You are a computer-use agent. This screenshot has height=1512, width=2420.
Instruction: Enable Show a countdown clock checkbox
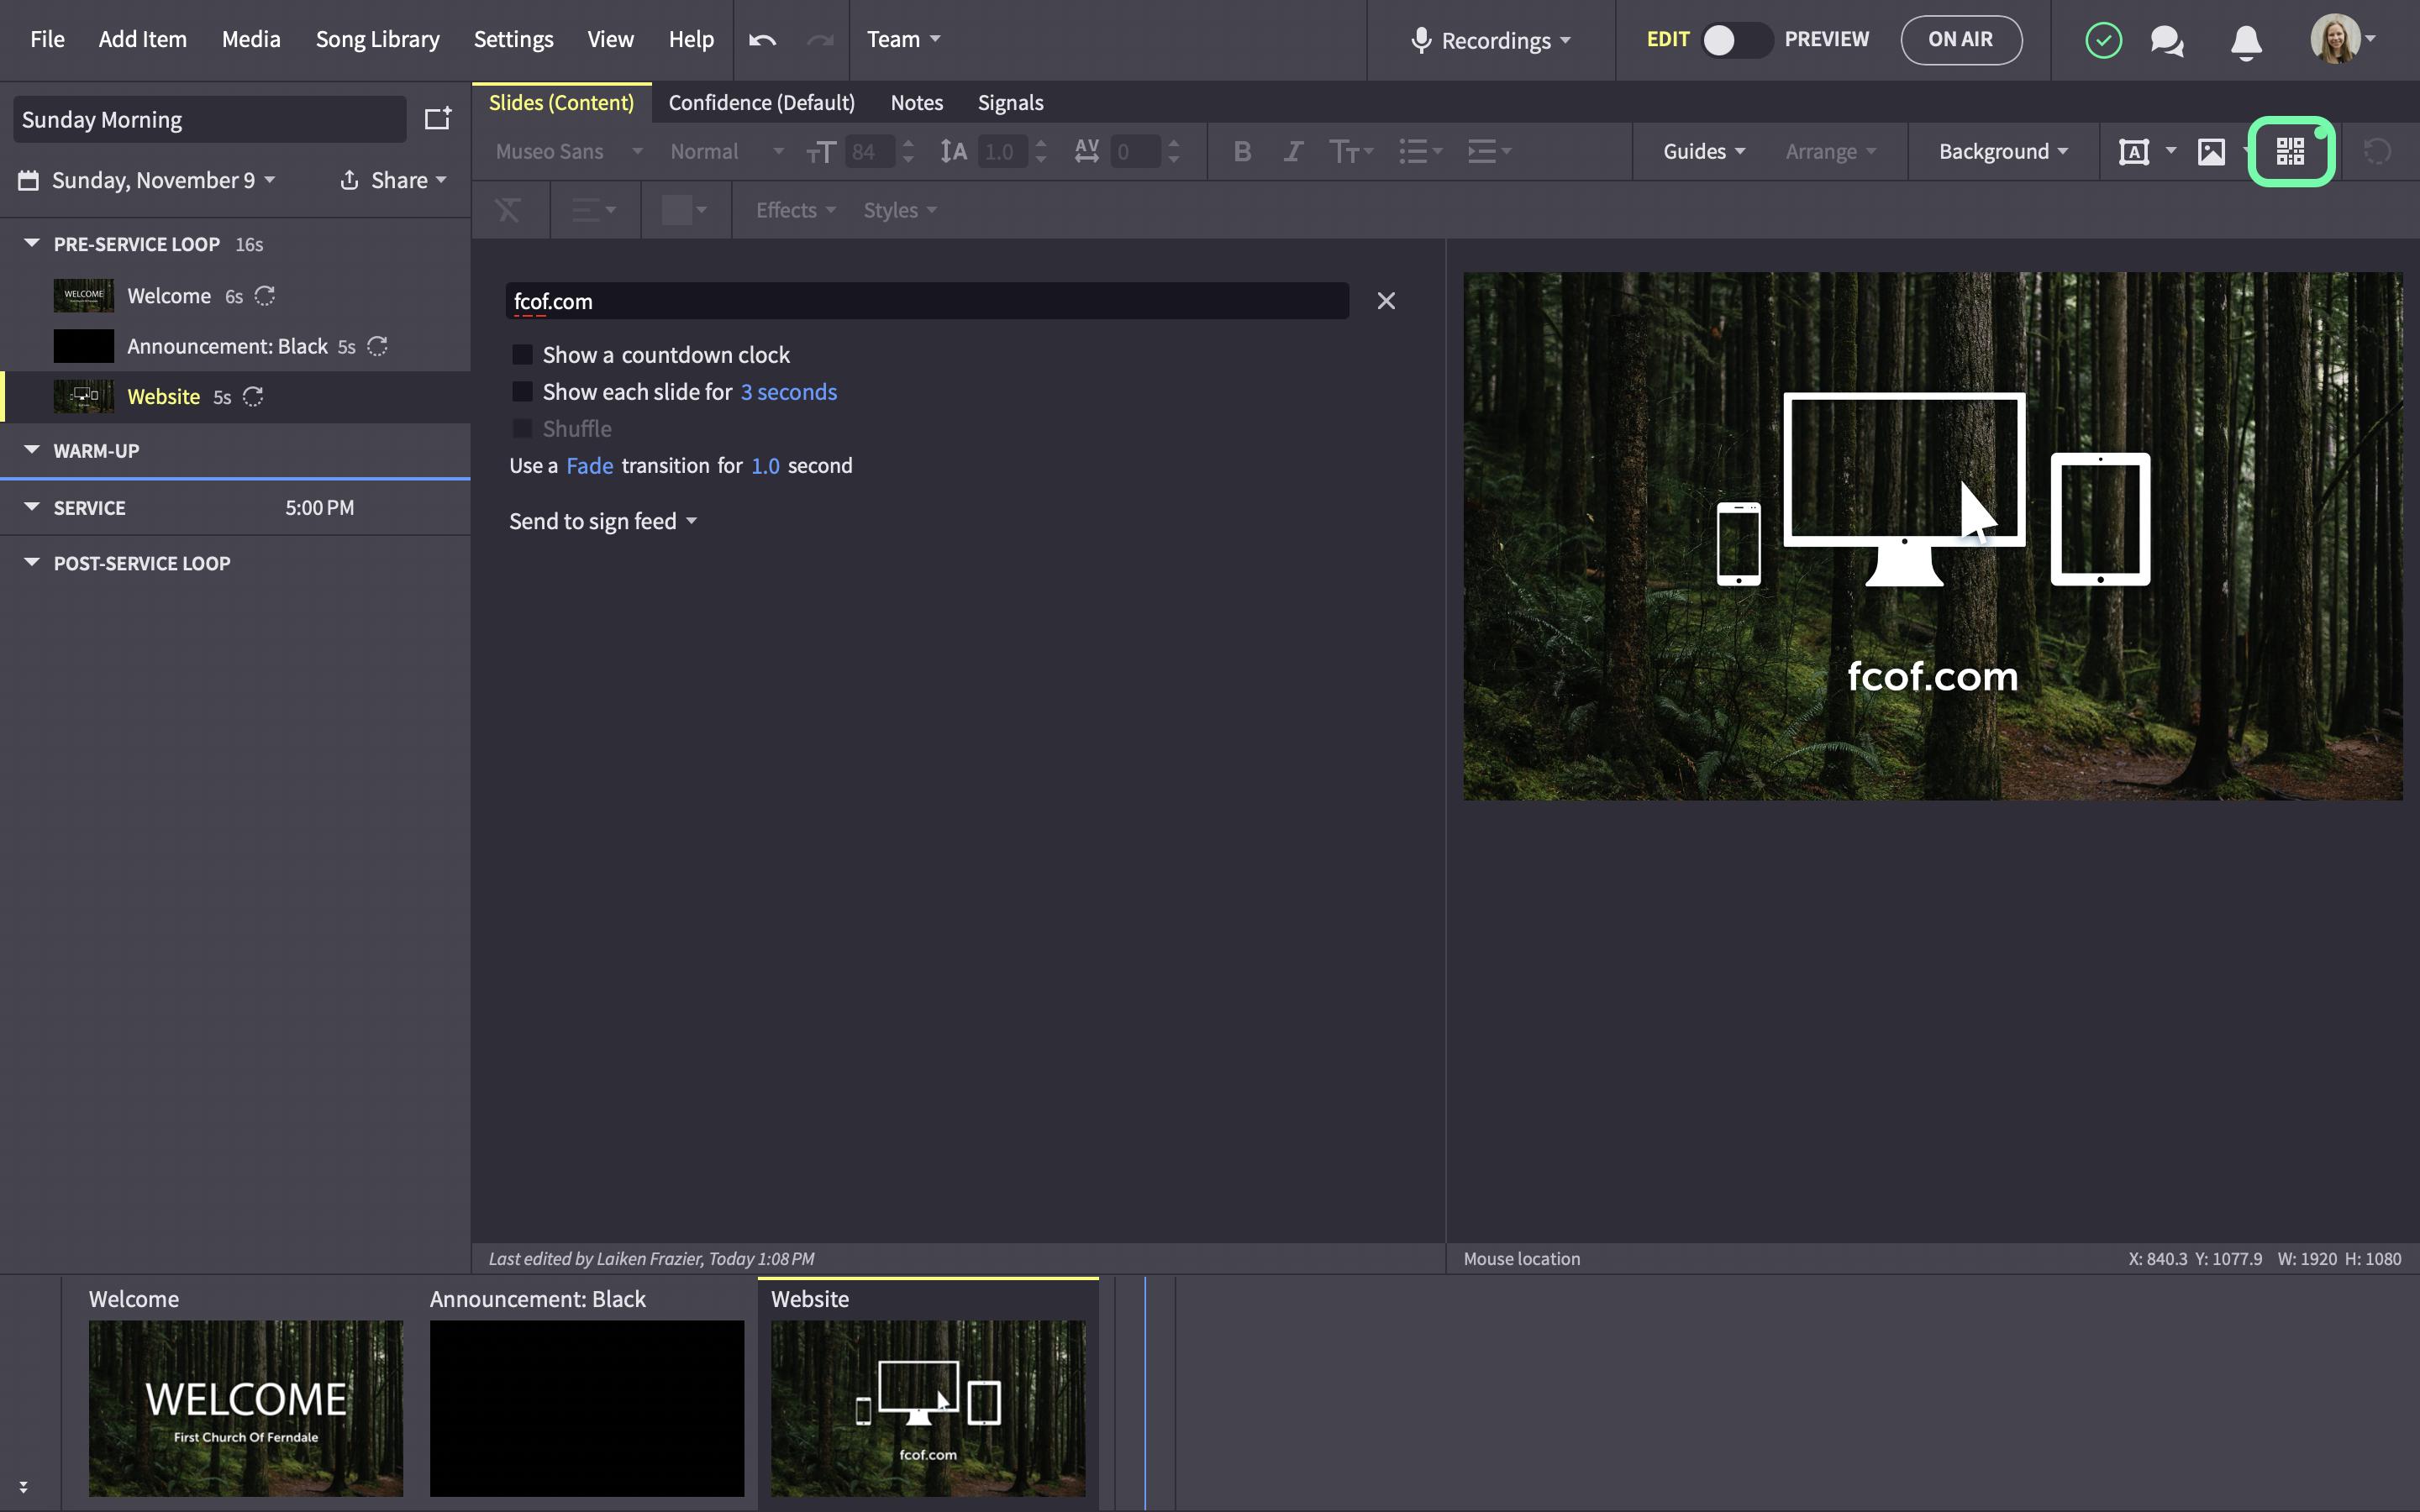point(522,355)
